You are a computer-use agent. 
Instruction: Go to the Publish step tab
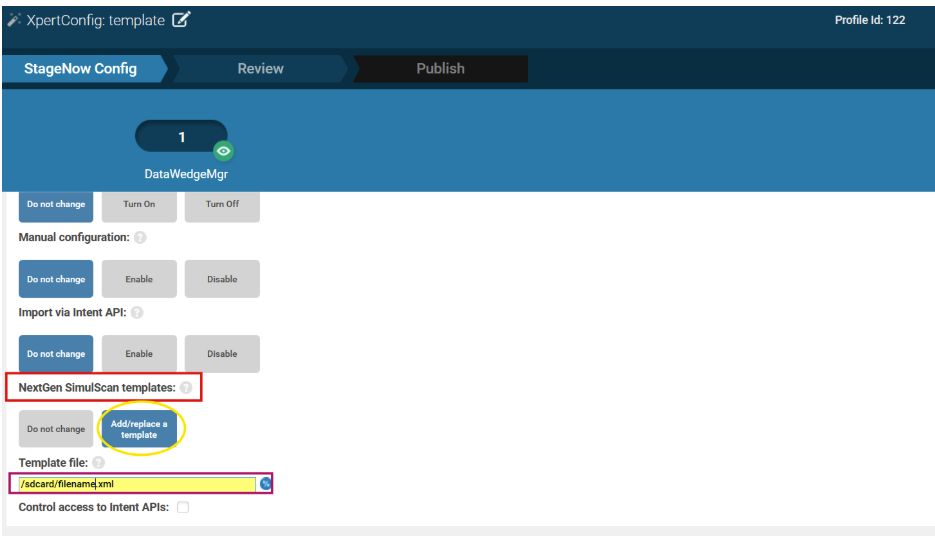click(x=440, y=69)
